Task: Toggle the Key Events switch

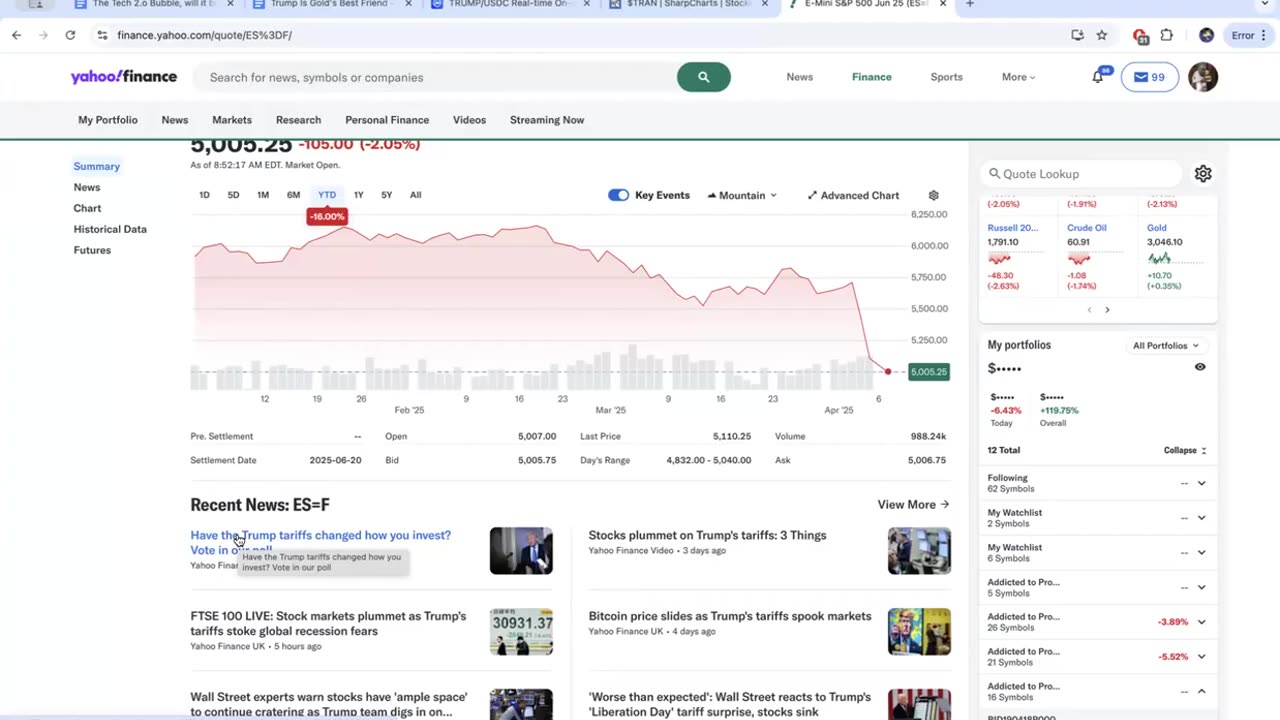Action: [618, 195]
